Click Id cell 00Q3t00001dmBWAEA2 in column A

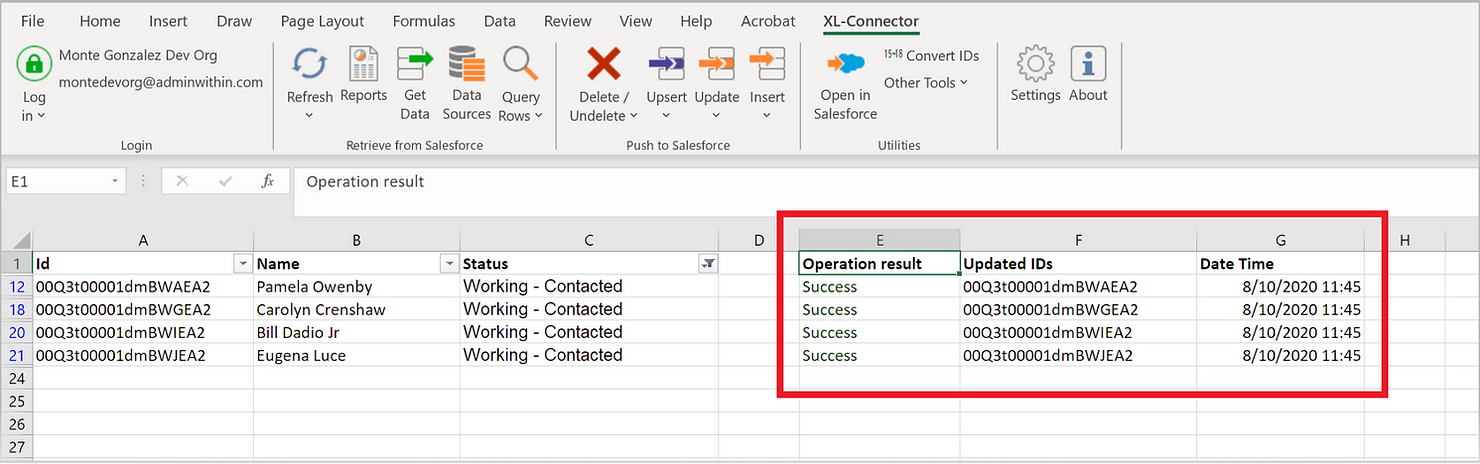143,287
